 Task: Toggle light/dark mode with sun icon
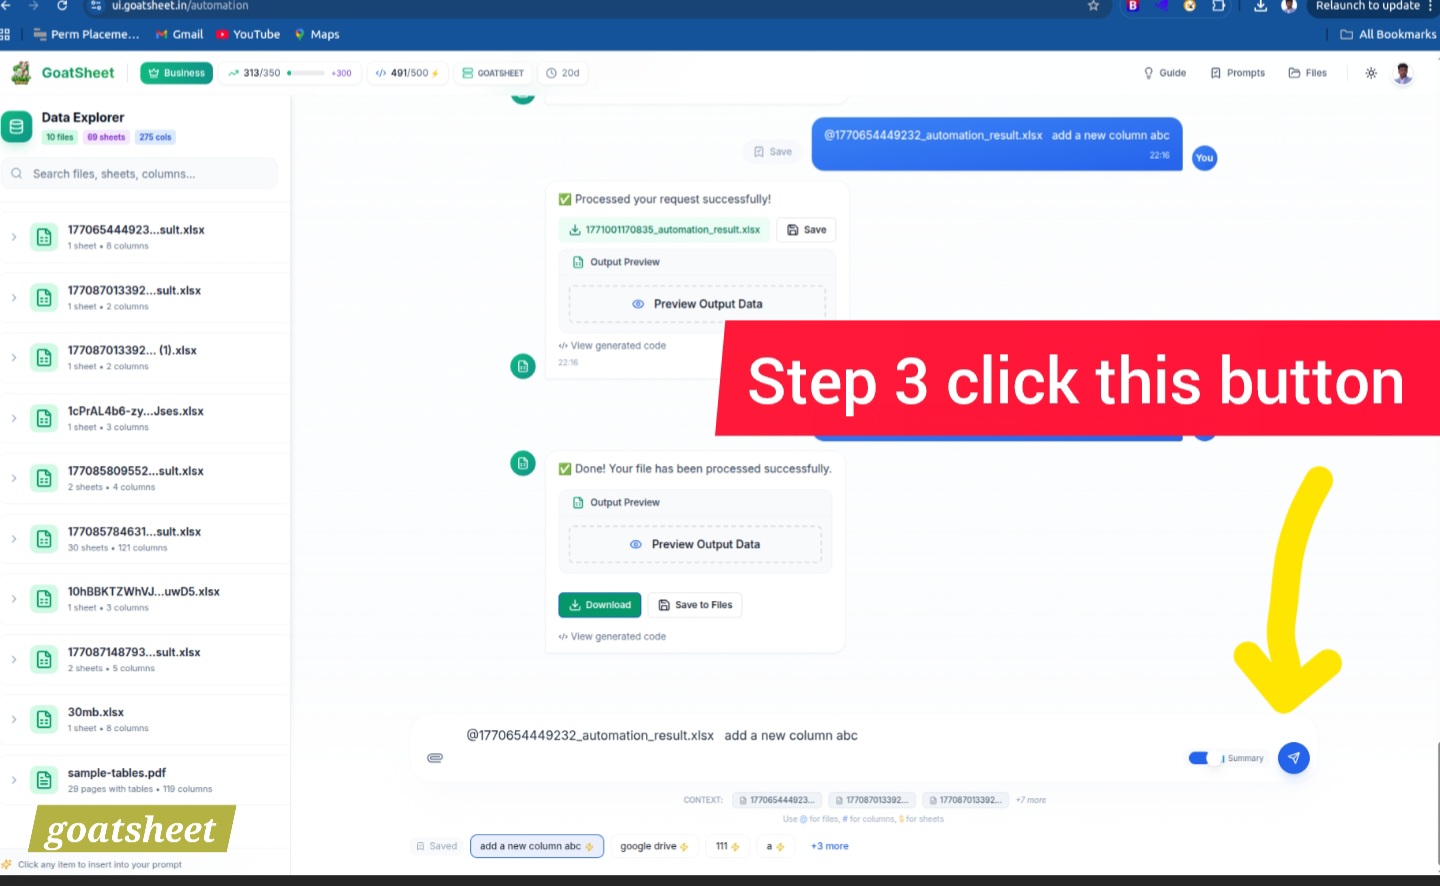point(1370,72)
